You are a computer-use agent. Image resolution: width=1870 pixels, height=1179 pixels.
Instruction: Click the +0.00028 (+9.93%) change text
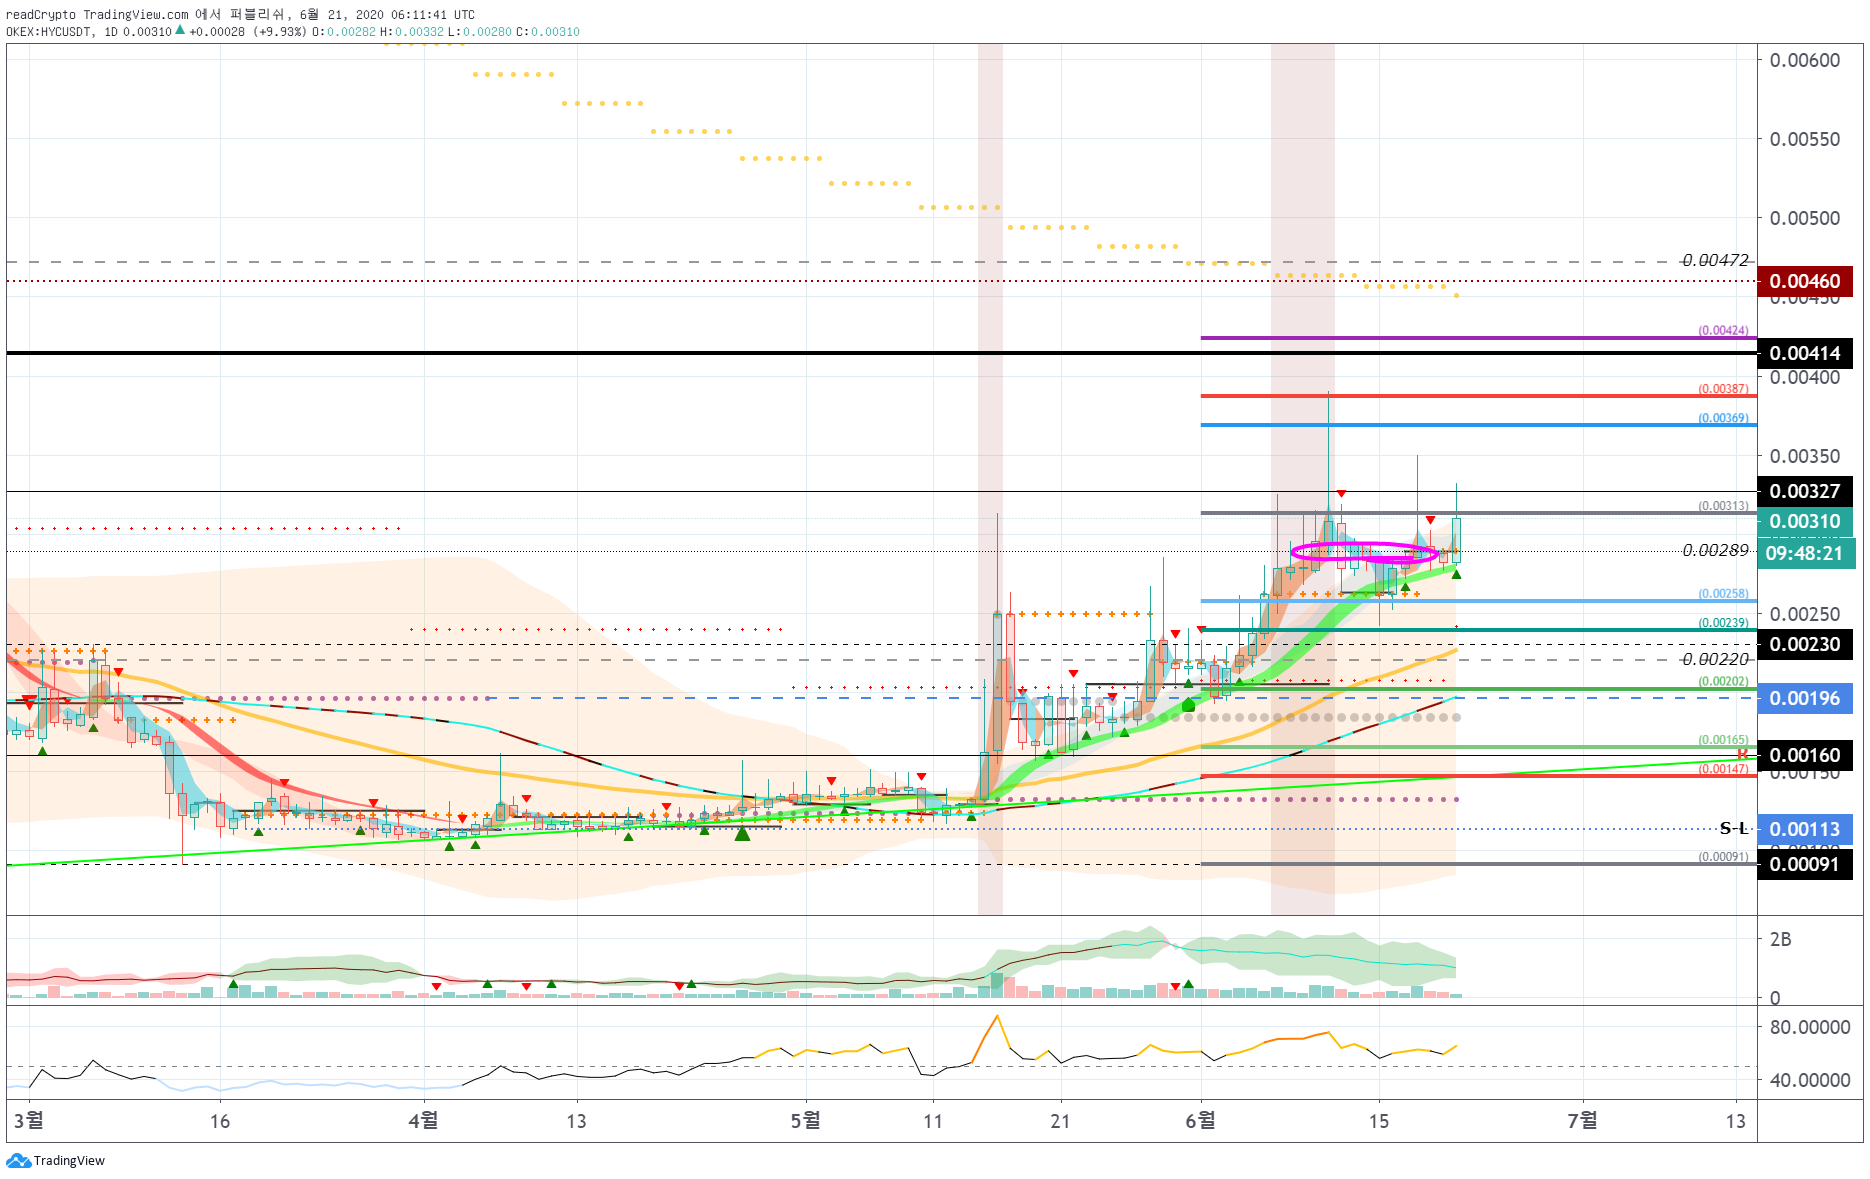tap(247, 32)
